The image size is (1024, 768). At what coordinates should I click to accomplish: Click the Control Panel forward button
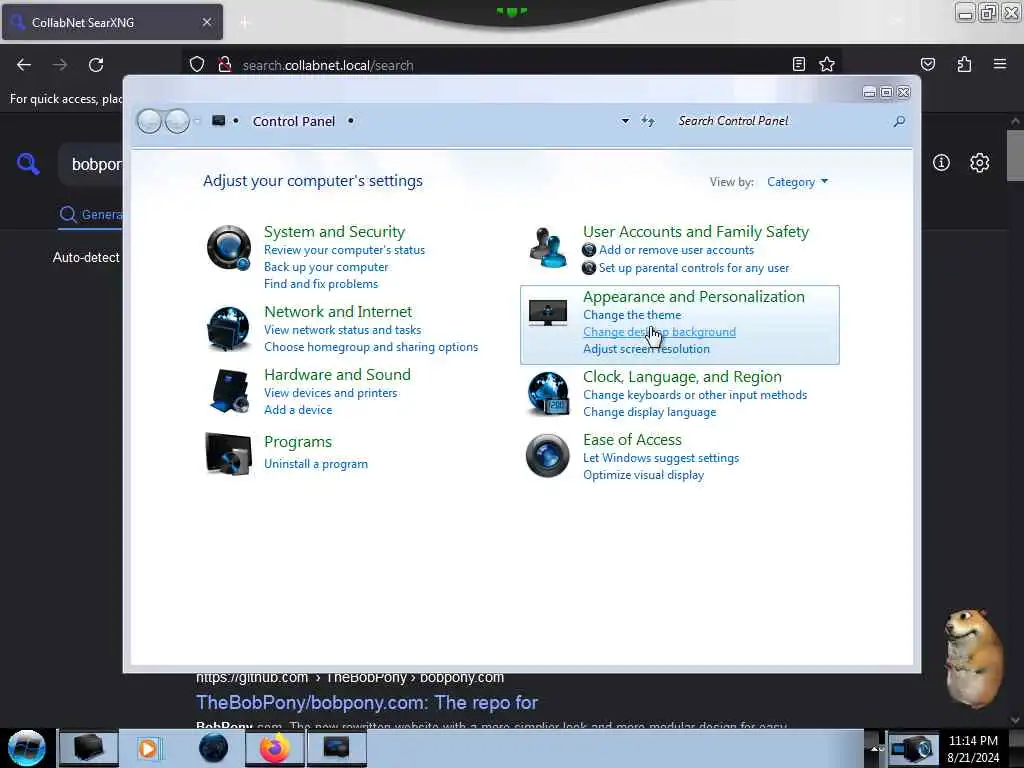click(177, 121)
